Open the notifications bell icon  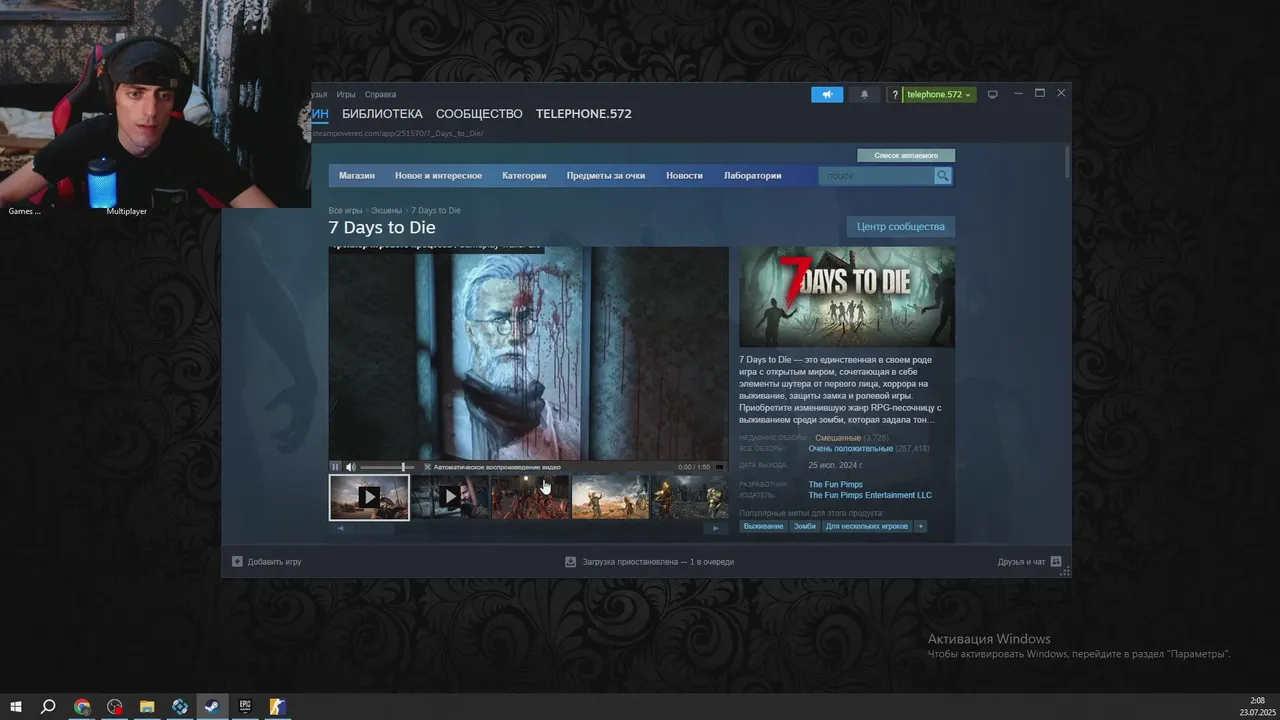[864, 94]
